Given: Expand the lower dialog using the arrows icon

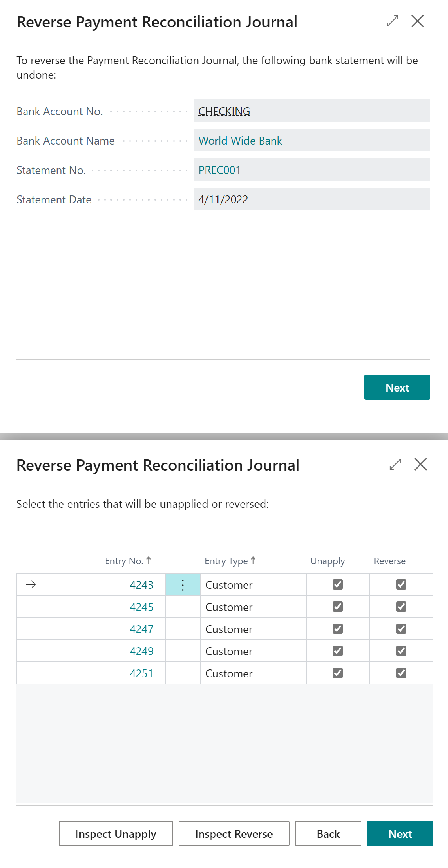Looking at the screenshot, I should point(395,464).
